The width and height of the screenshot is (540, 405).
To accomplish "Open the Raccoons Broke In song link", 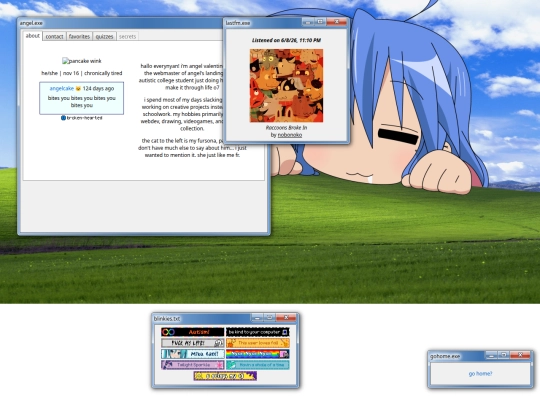I will 286,127.
